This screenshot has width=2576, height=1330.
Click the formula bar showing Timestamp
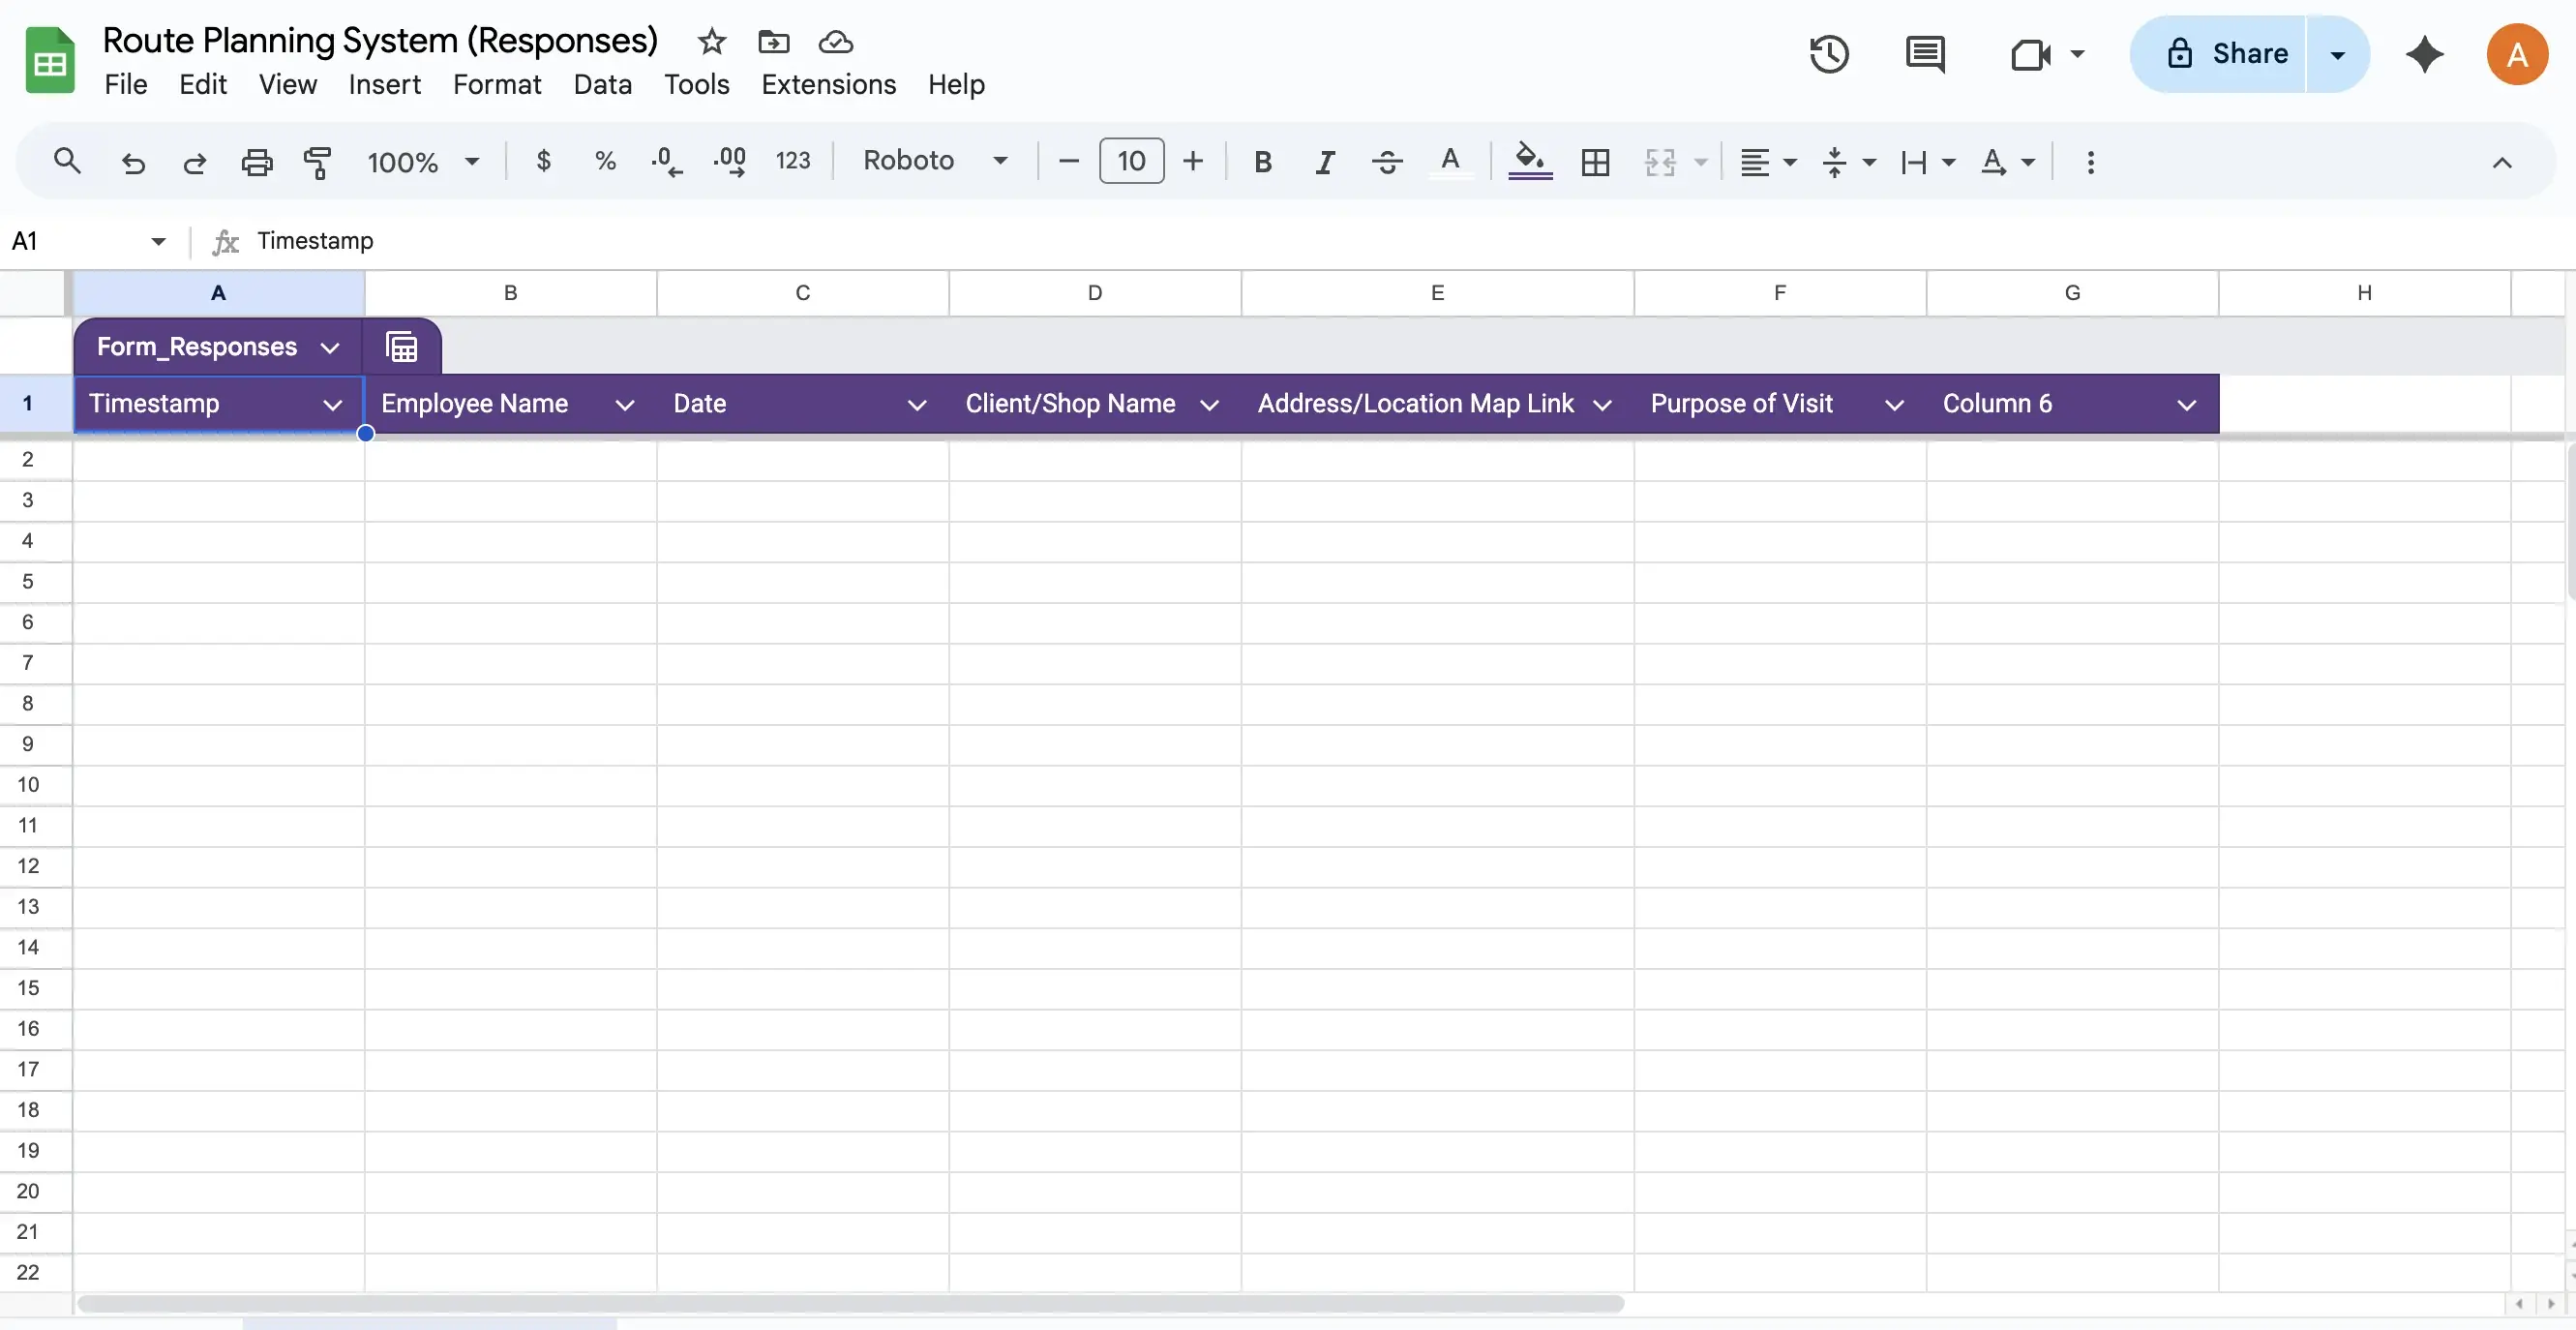pyautogui.click(x=315, y=240)
